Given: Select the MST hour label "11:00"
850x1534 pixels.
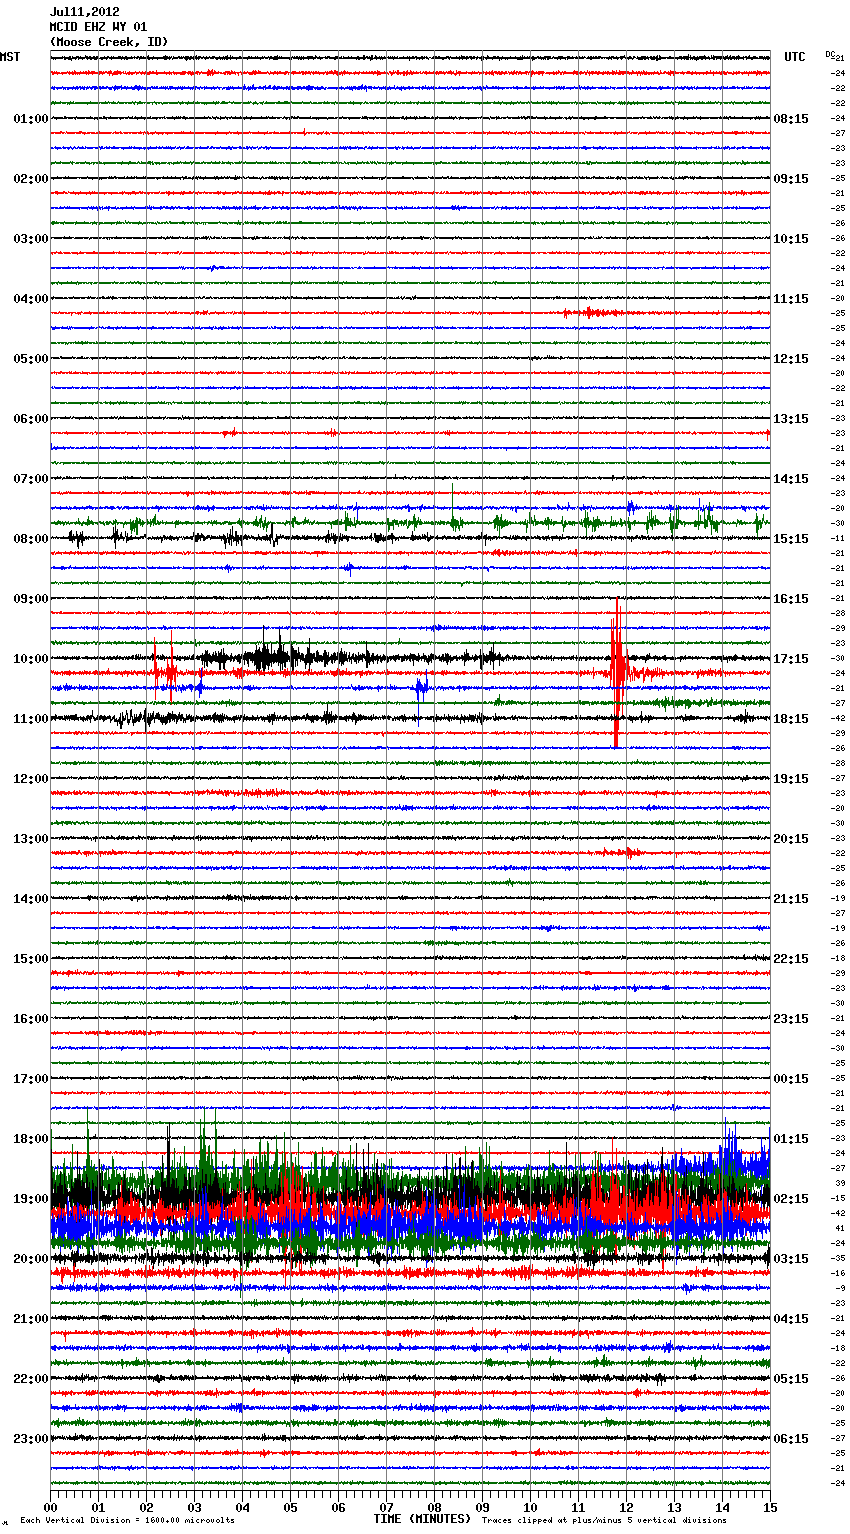Looking at the screenshot, I should point(31,719).
